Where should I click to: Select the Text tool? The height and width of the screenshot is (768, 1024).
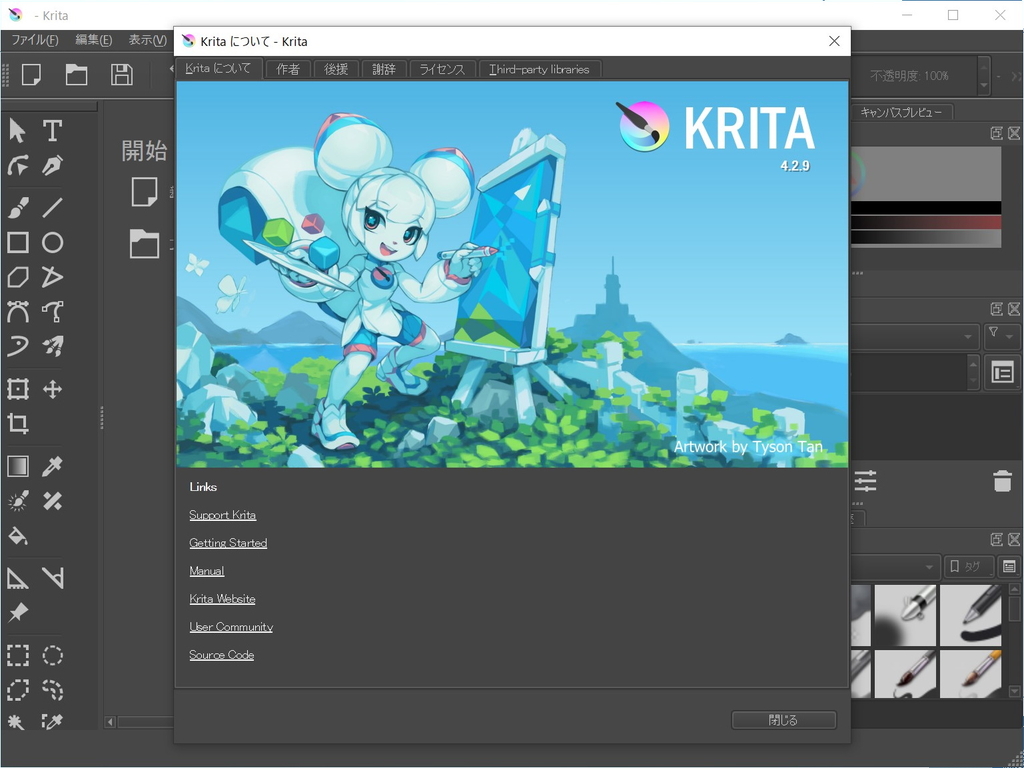click(52, 130)
